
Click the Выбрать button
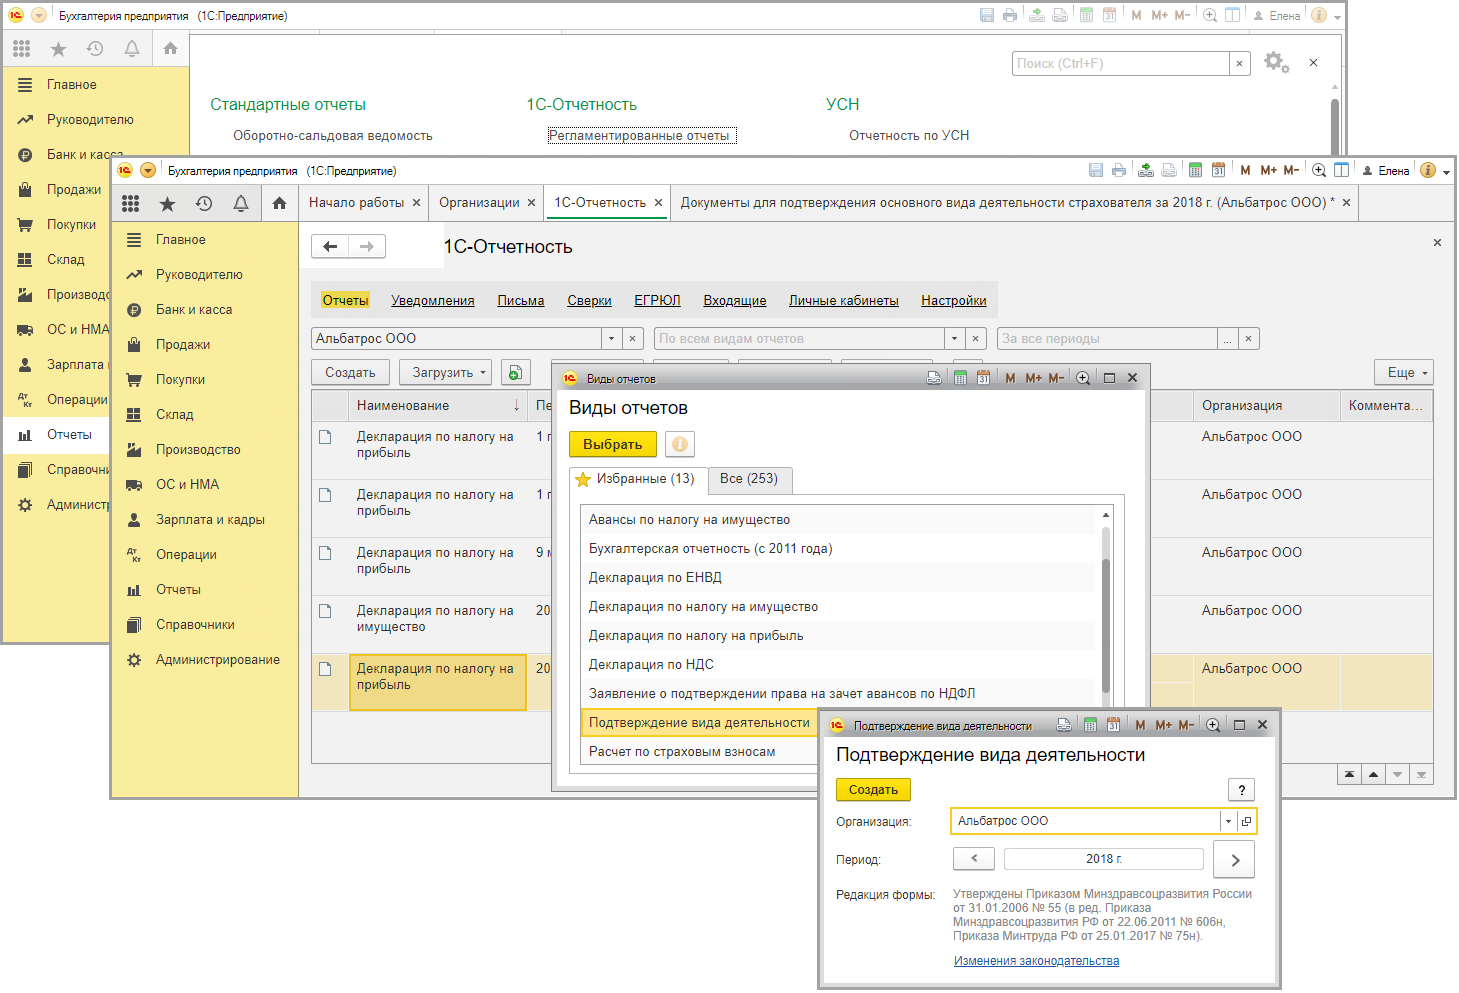tap(613, 444)
